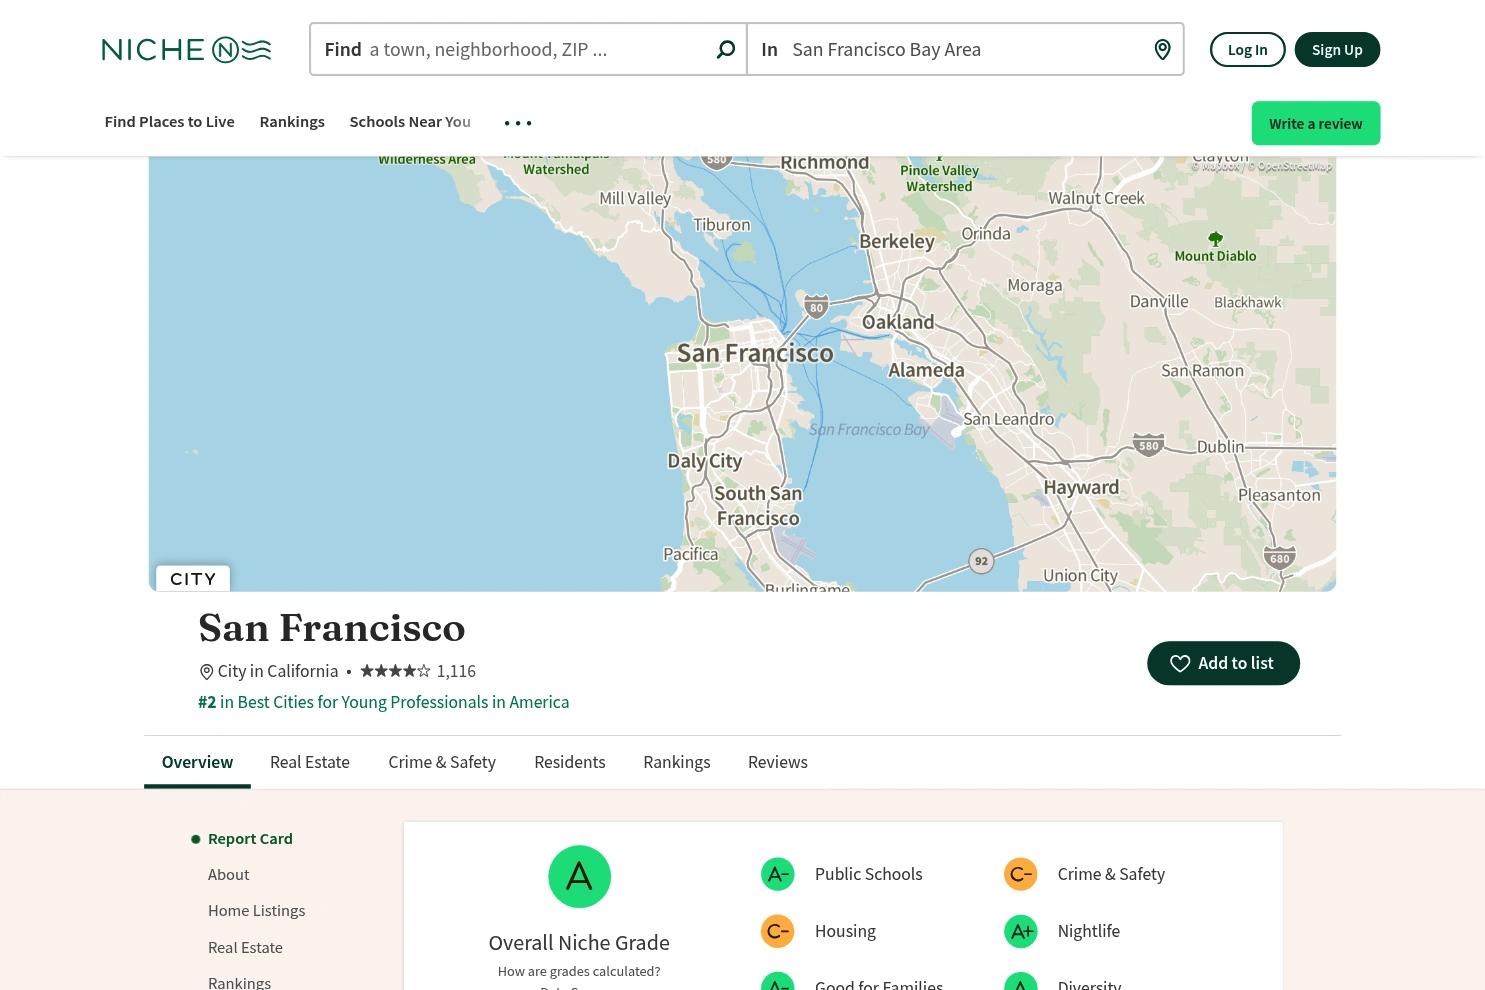1485x990 pixels.
Task: Click the Niche logo
Action: (x=186, y=49)
